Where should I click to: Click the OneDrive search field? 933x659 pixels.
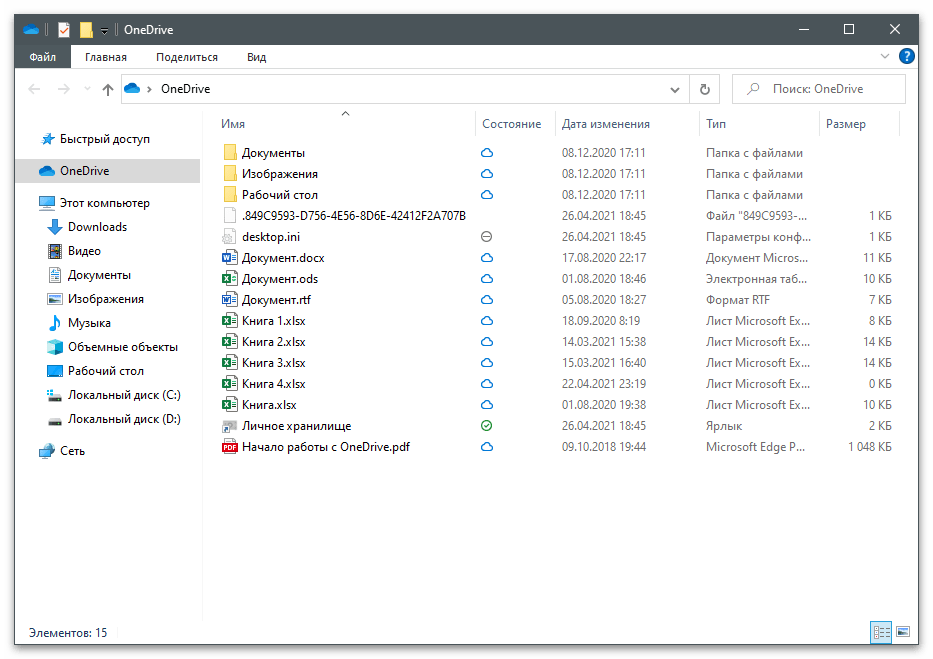pos(819,89)
